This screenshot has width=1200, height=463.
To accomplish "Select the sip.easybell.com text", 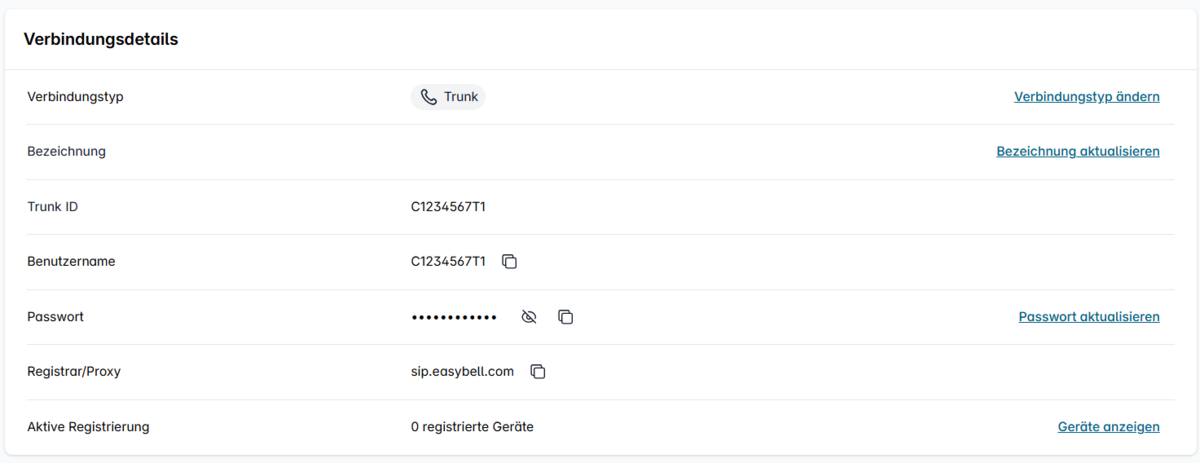I will 462,372.
